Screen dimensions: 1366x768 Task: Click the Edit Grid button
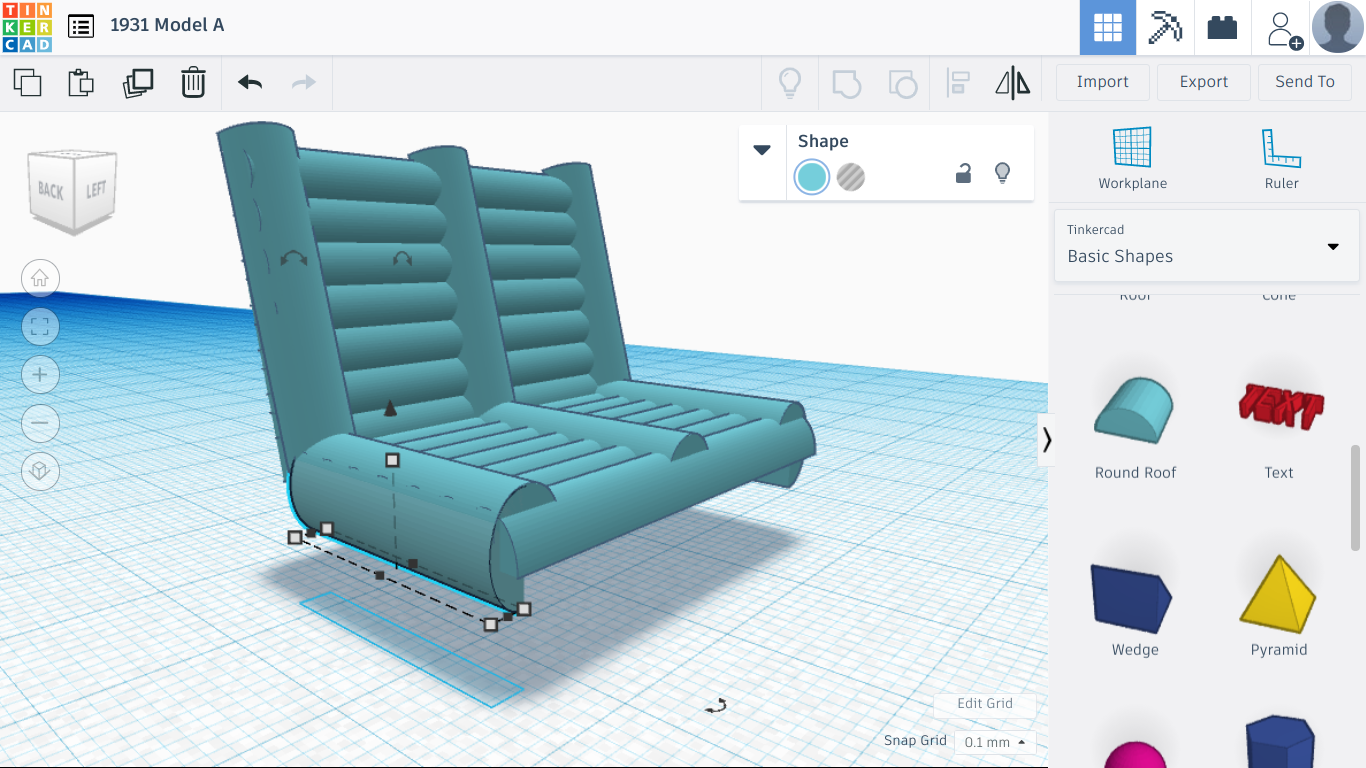coord(985,703)
